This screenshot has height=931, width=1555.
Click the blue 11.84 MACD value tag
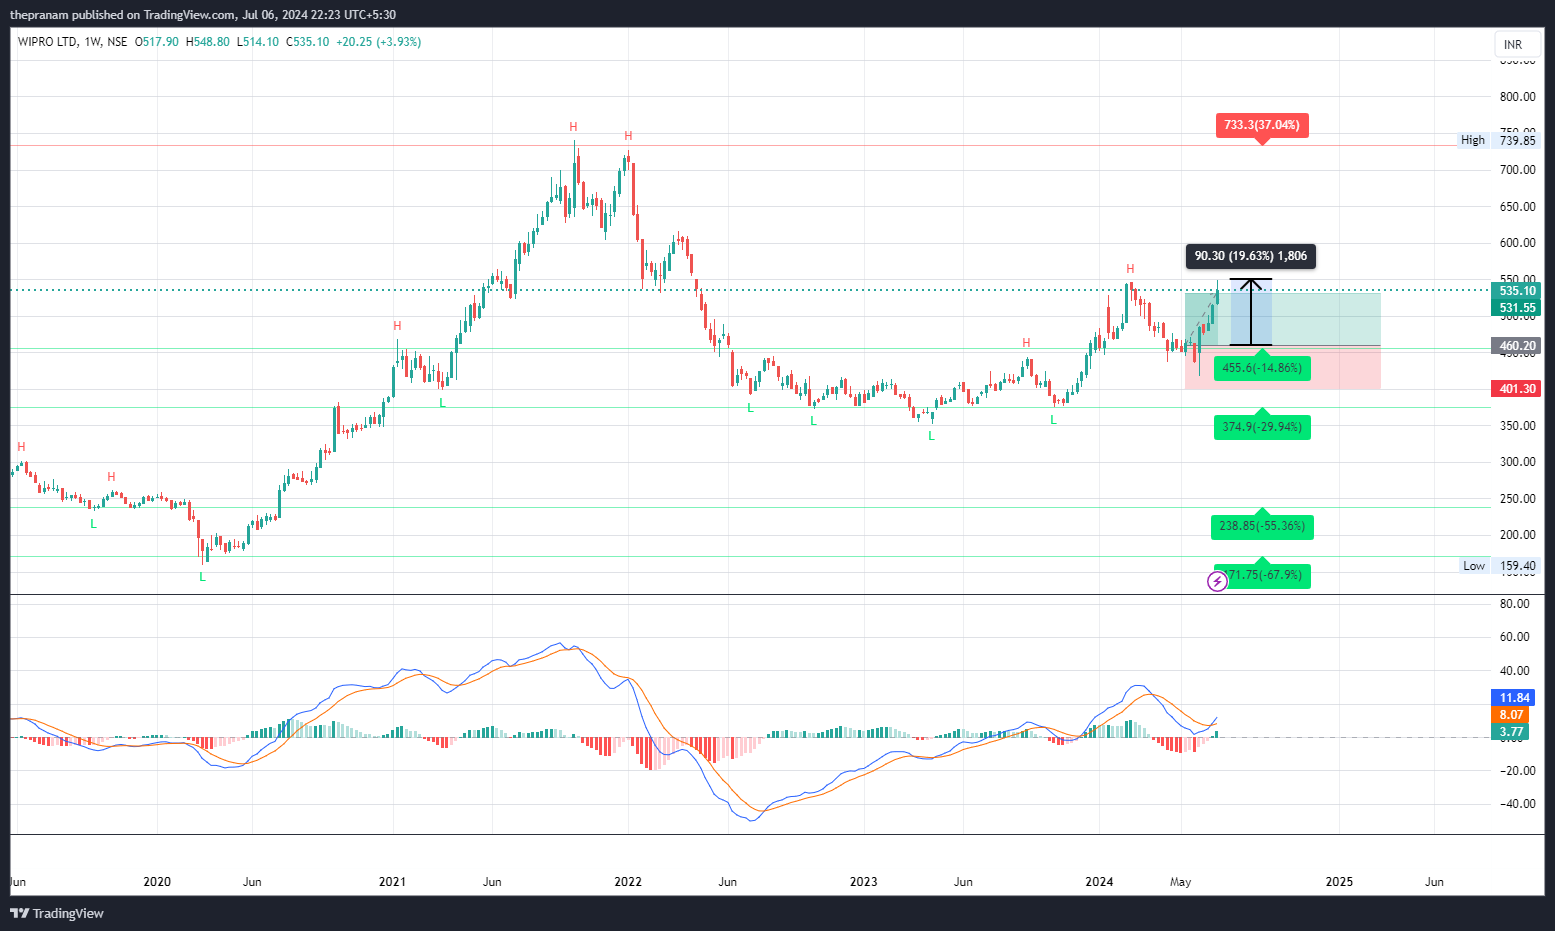[x=1514, y=698]
